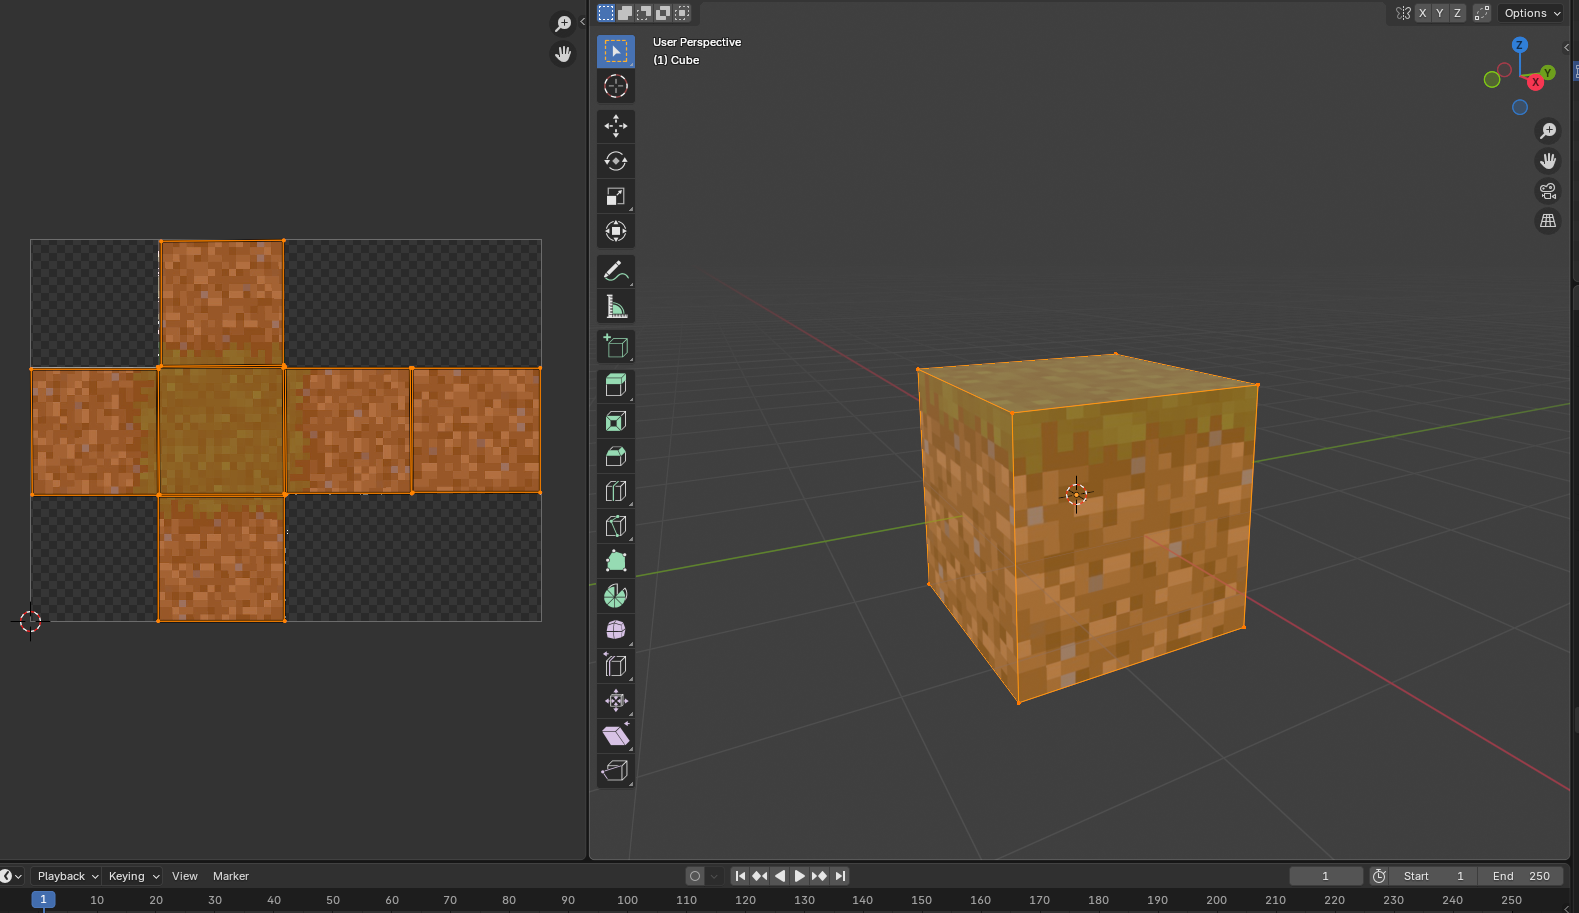The width and height of the screenshot is (1579, 913).
Task: Select the Select Box tool
Action: coord(616,51)
